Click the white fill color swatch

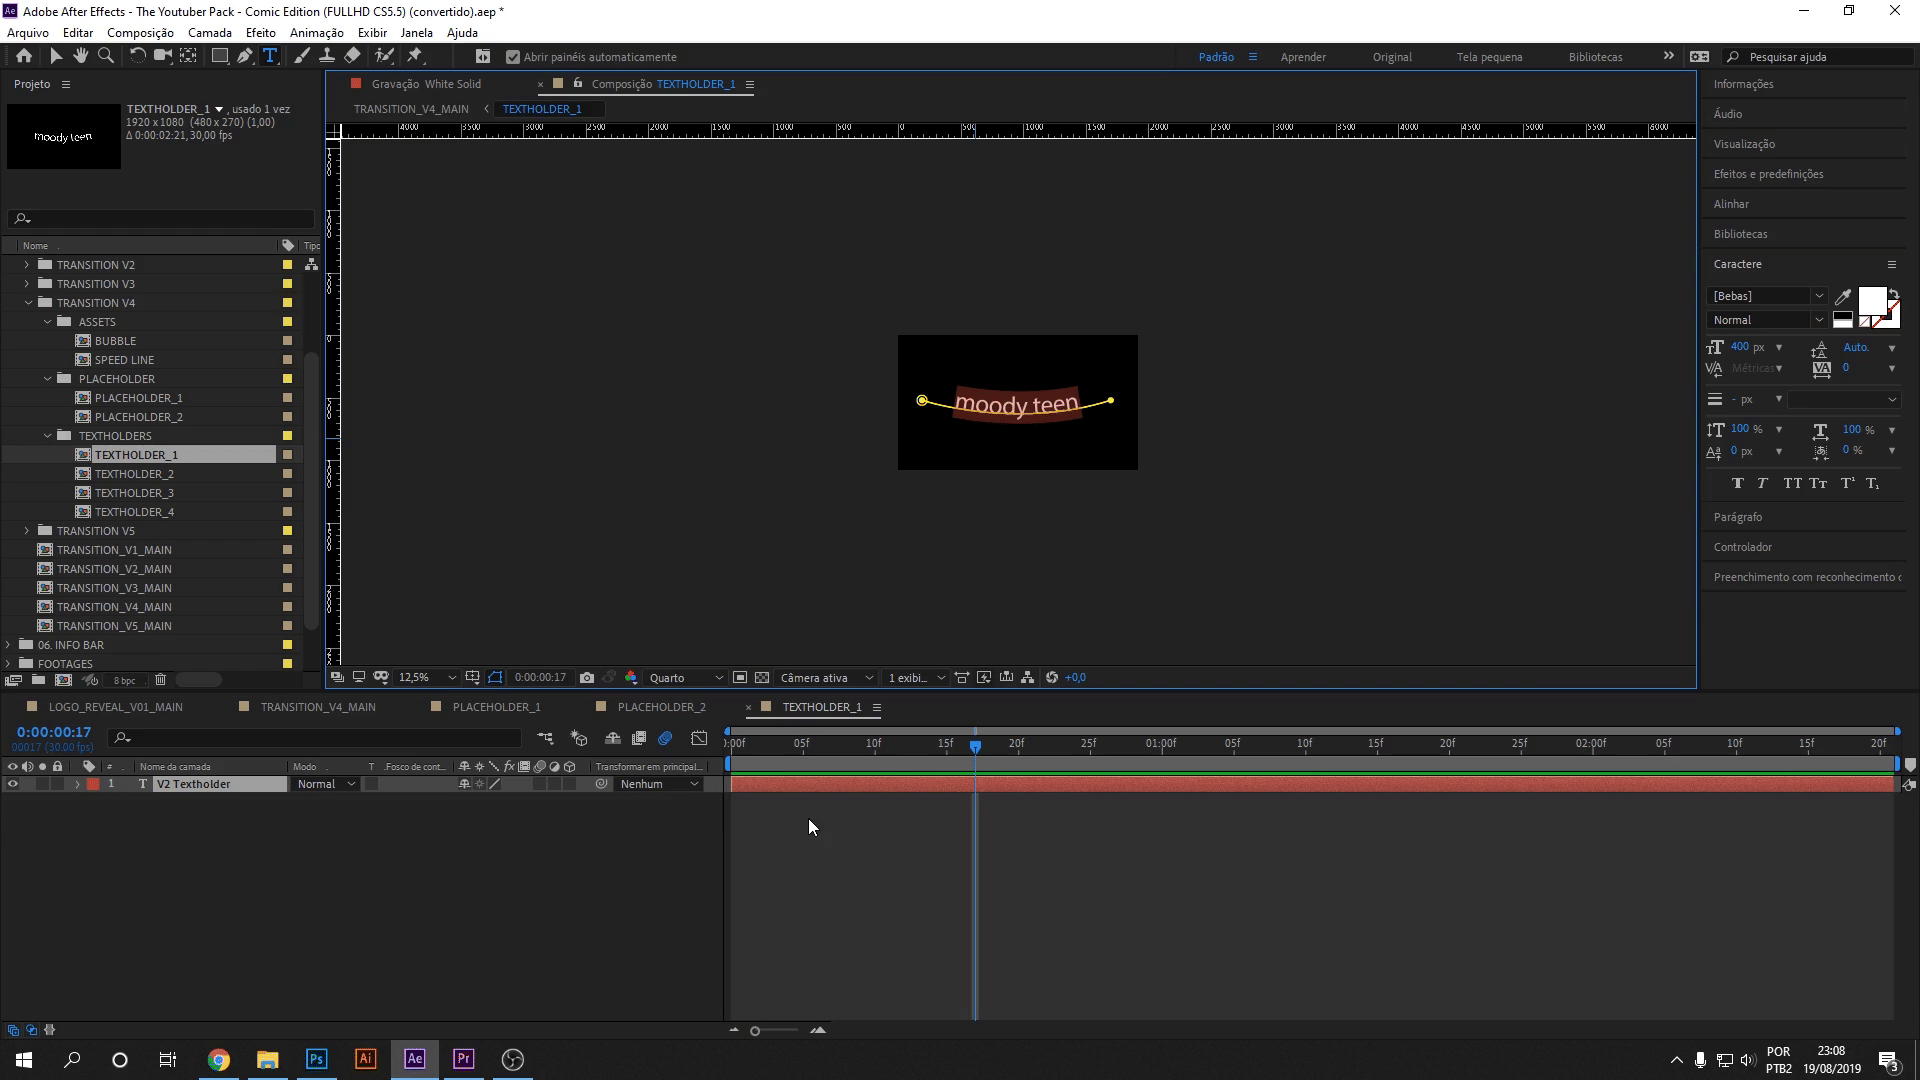(1871, 300)
